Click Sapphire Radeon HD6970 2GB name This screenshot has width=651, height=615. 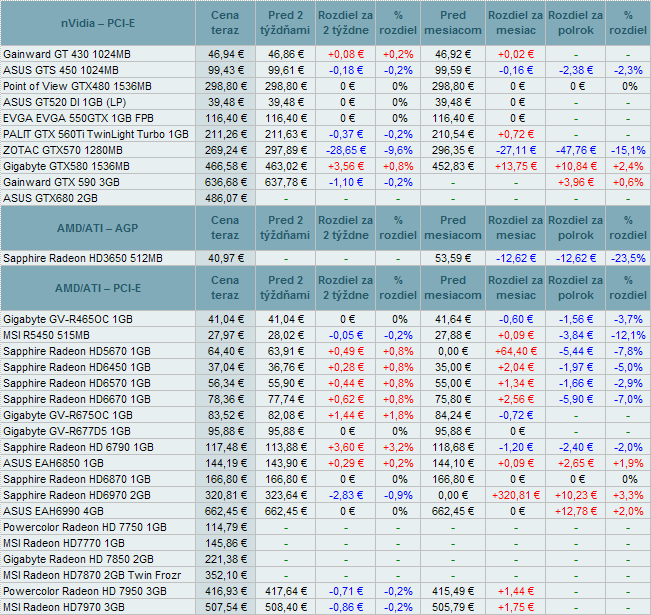(x=77, y=495)
